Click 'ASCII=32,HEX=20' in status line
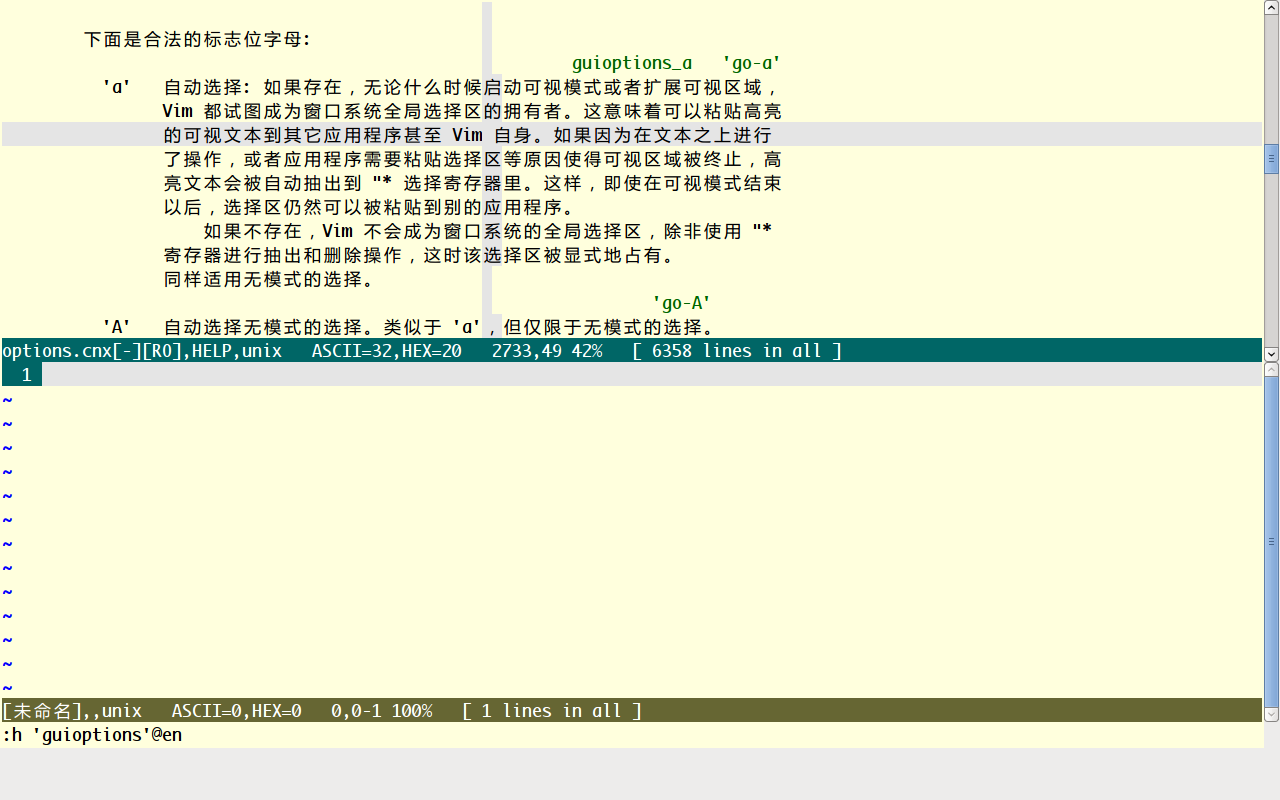Screen dimensions: 1280x800 [387, 350]
